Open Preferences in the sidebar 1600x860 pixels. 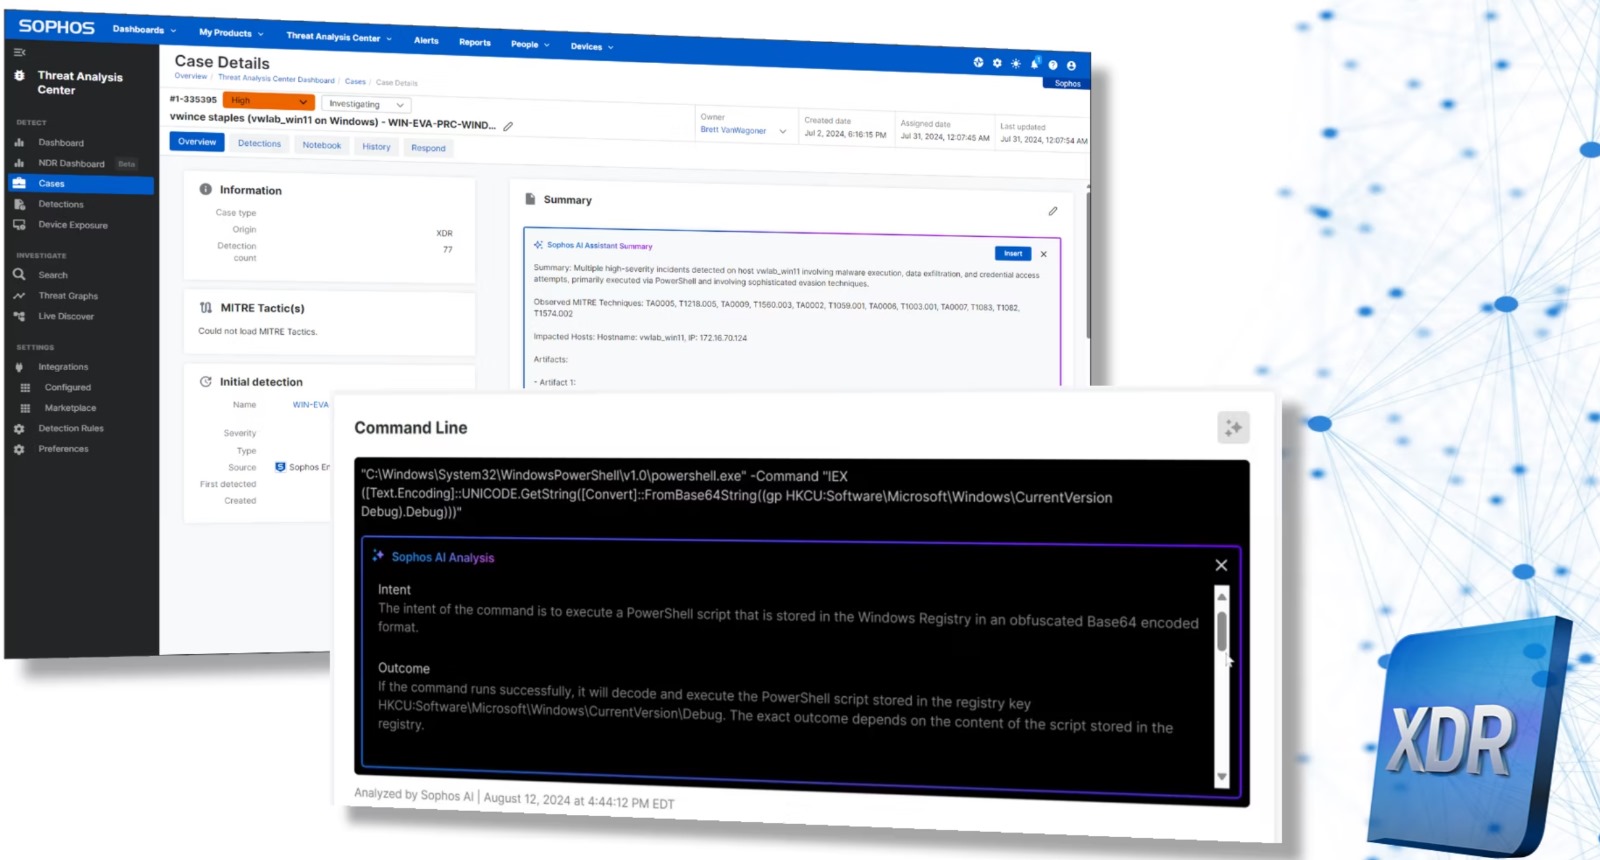(63, 449)
